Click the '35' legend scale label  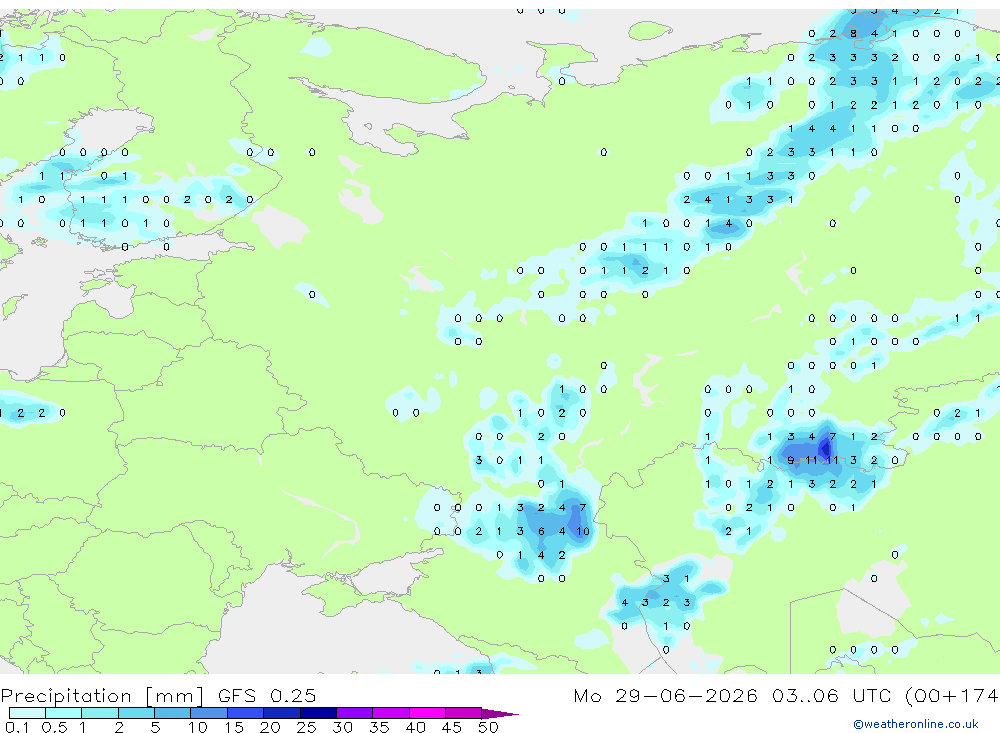tap(379, 727)
